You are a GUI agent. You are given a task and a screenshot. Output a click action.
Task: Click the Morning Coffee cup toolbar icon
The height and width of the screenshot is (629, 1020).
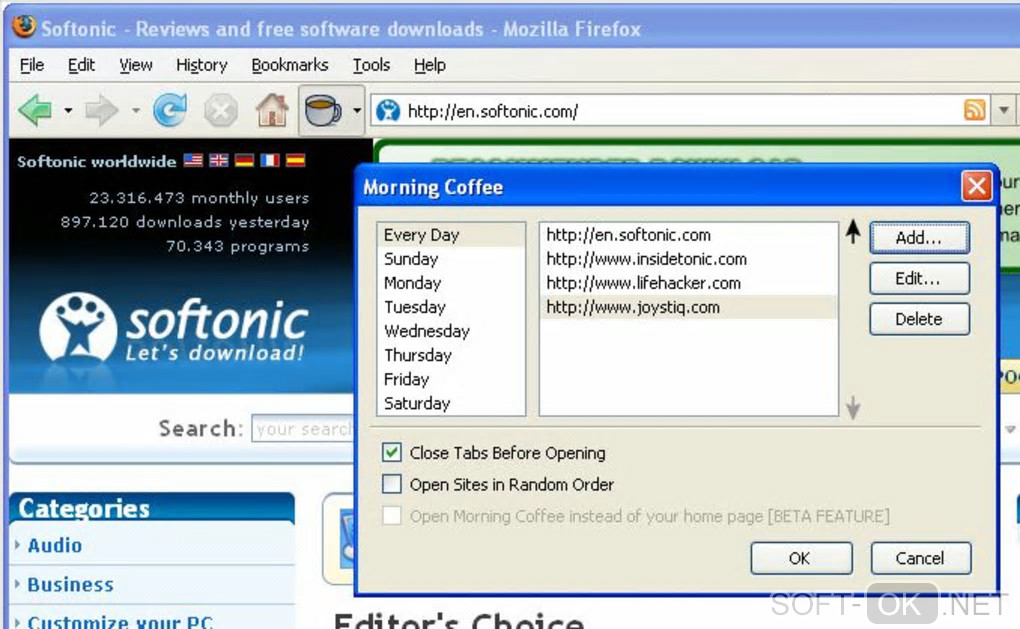click(x=323, y=110)
